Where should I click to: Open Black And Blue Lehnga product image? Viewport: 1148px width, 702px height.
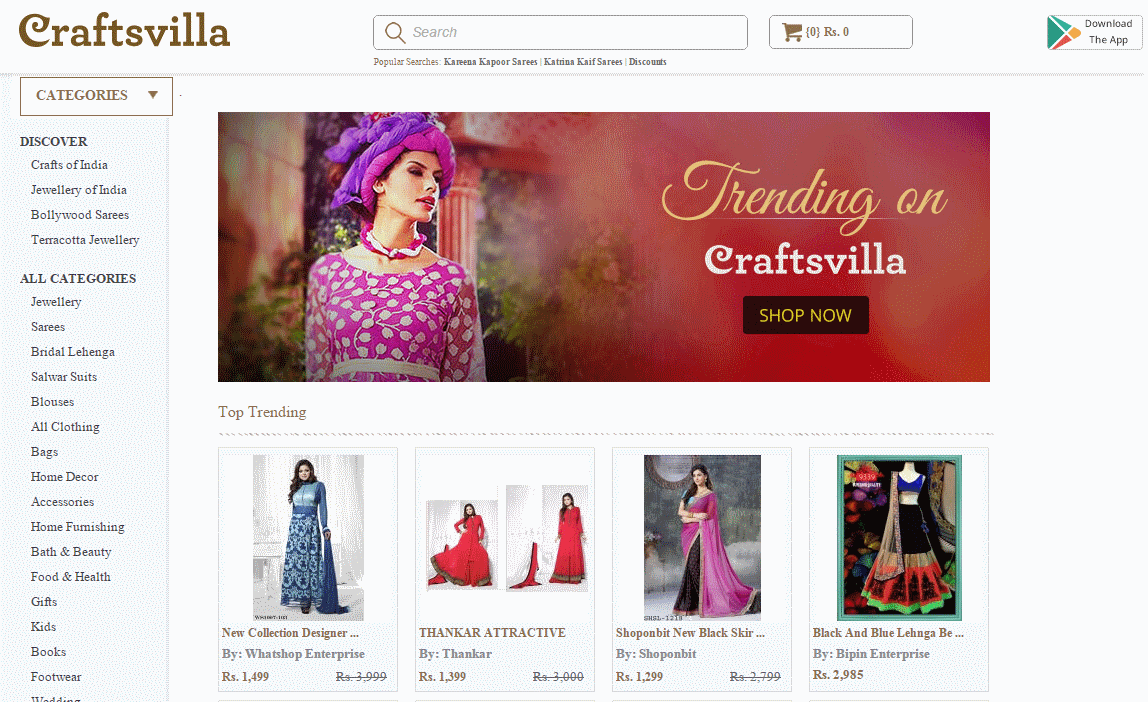[x=899, y=537]
